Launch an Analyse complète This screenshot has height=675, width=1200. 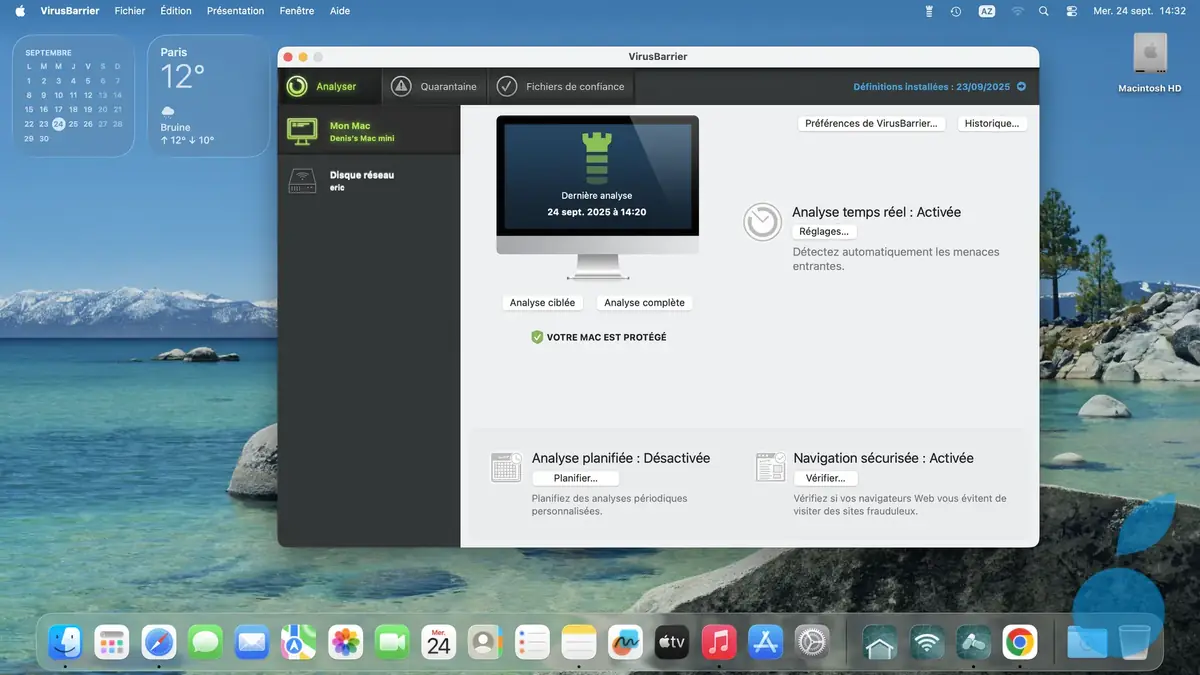click(x=645, y=302)
